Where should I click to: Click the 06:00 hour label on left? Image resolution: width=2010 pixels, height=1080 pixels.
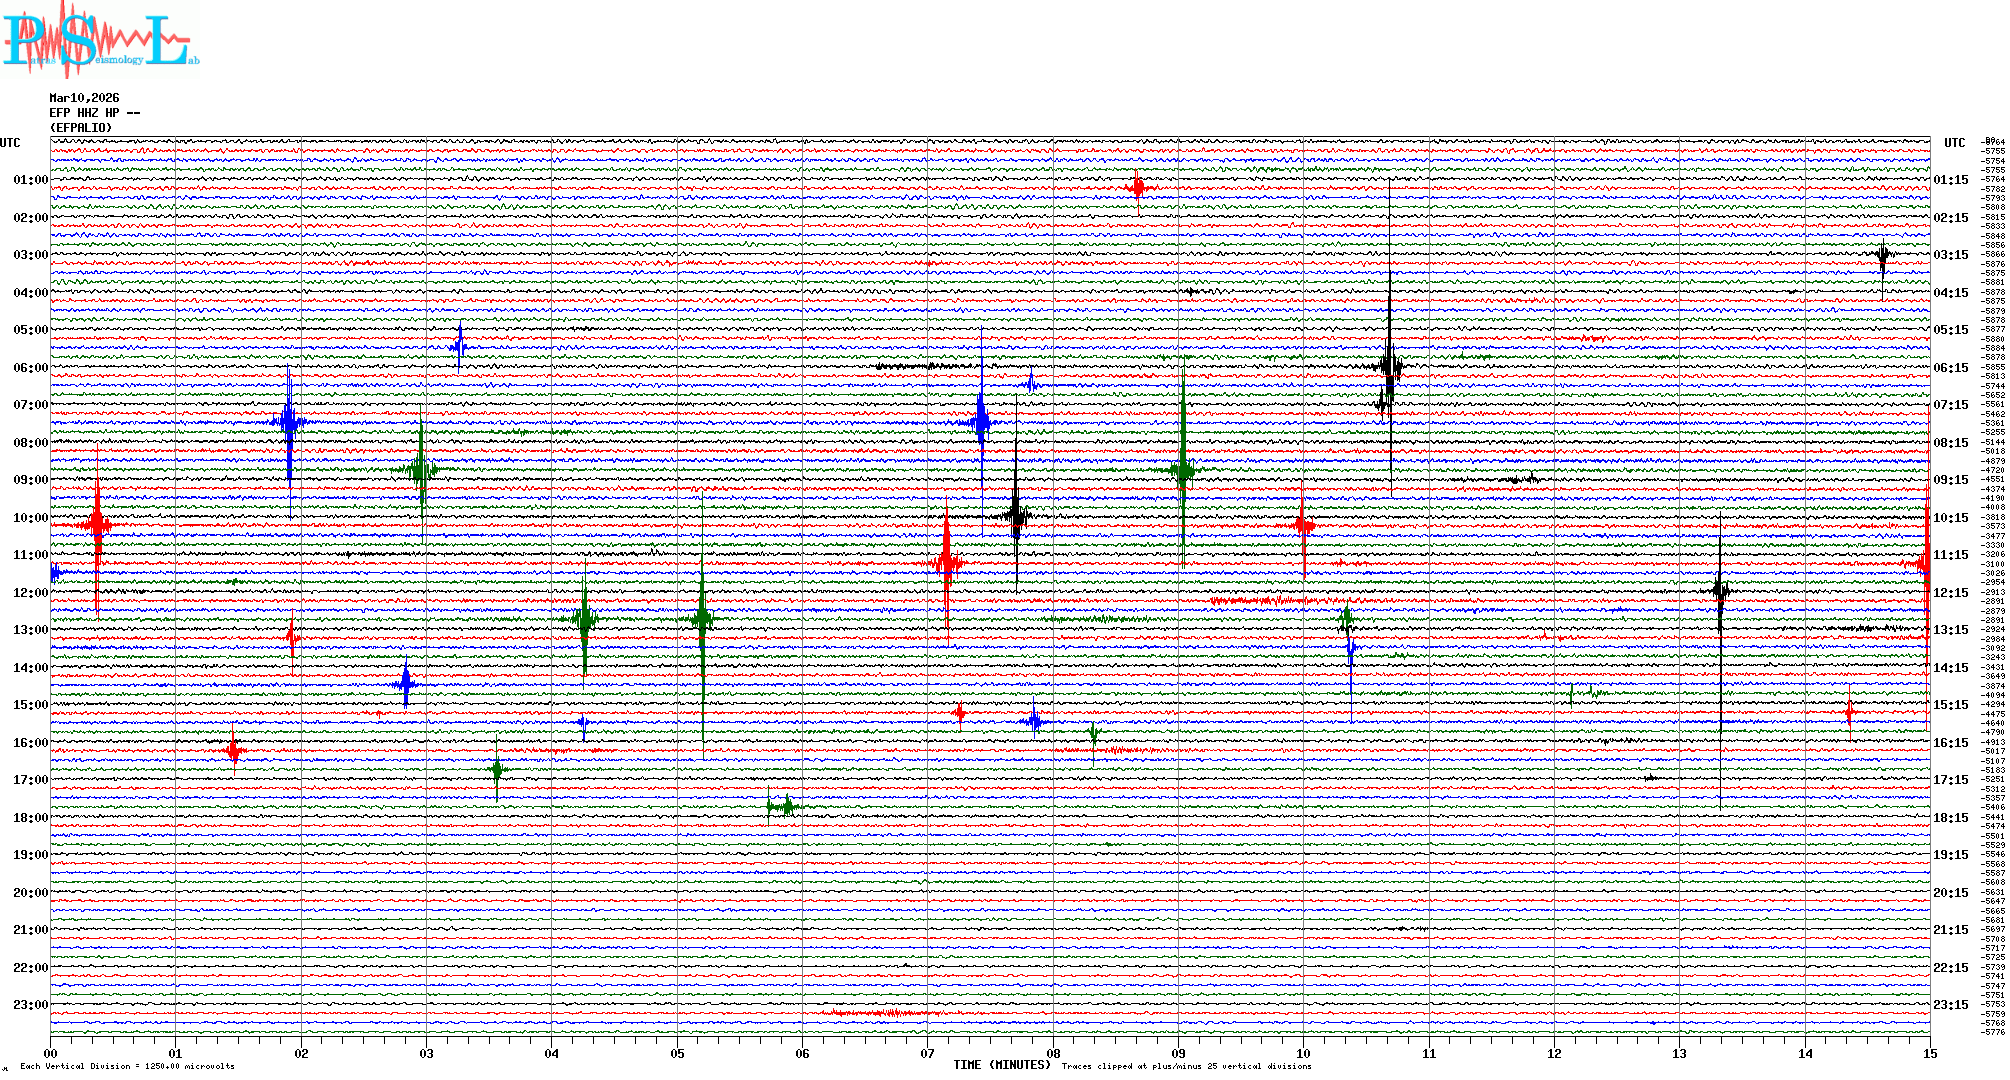point(30,368)
